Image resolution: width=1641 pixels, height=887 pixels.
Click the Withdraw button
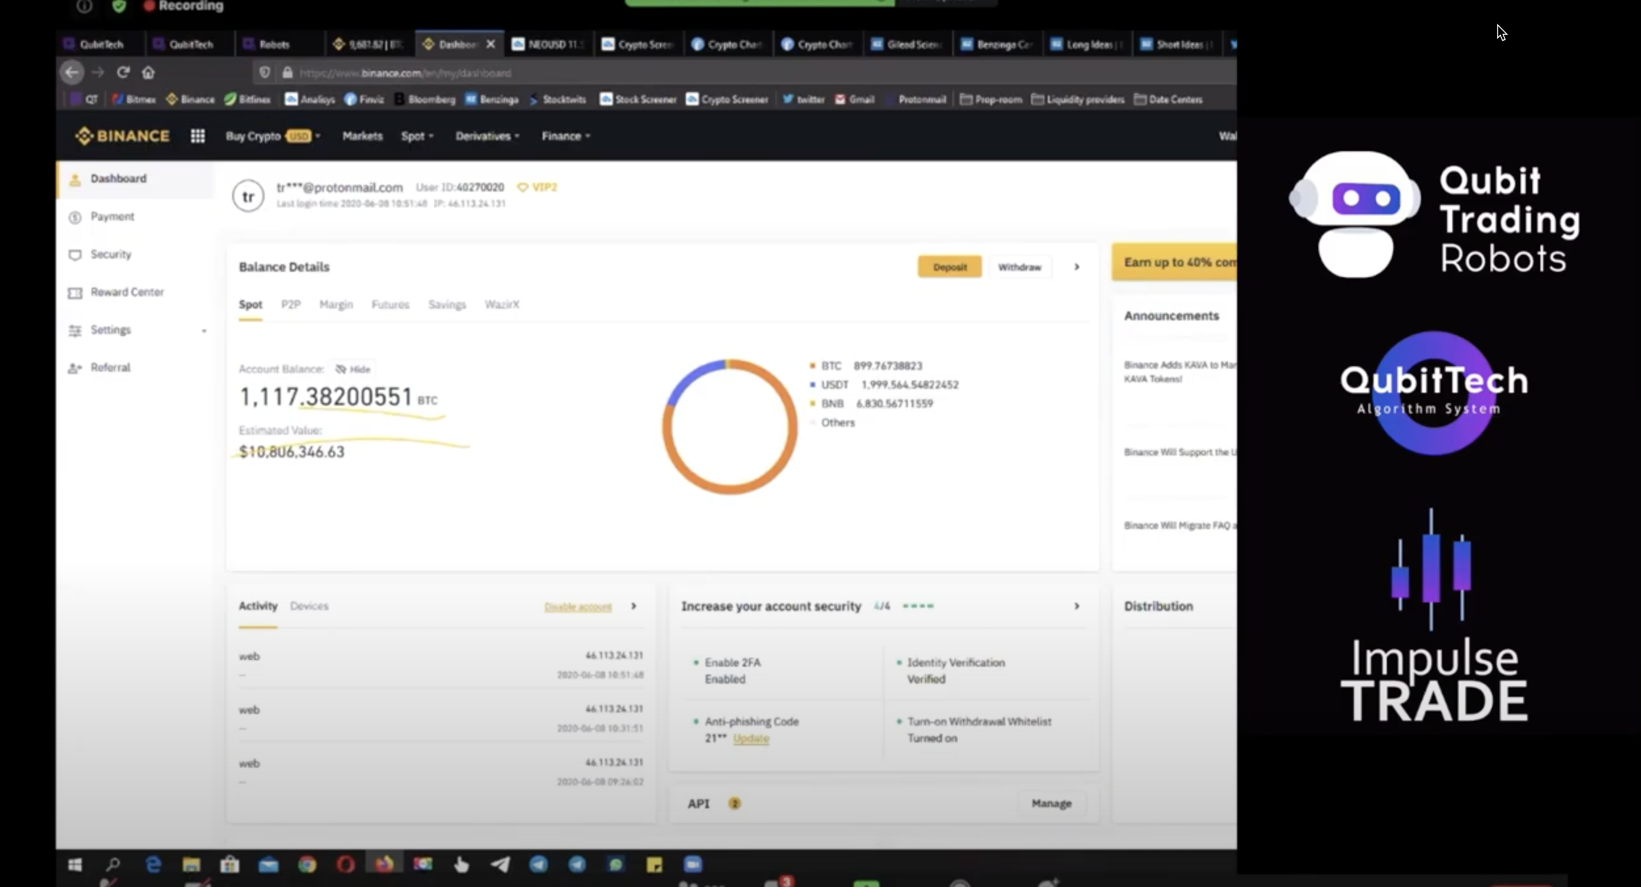point(1019,267)
